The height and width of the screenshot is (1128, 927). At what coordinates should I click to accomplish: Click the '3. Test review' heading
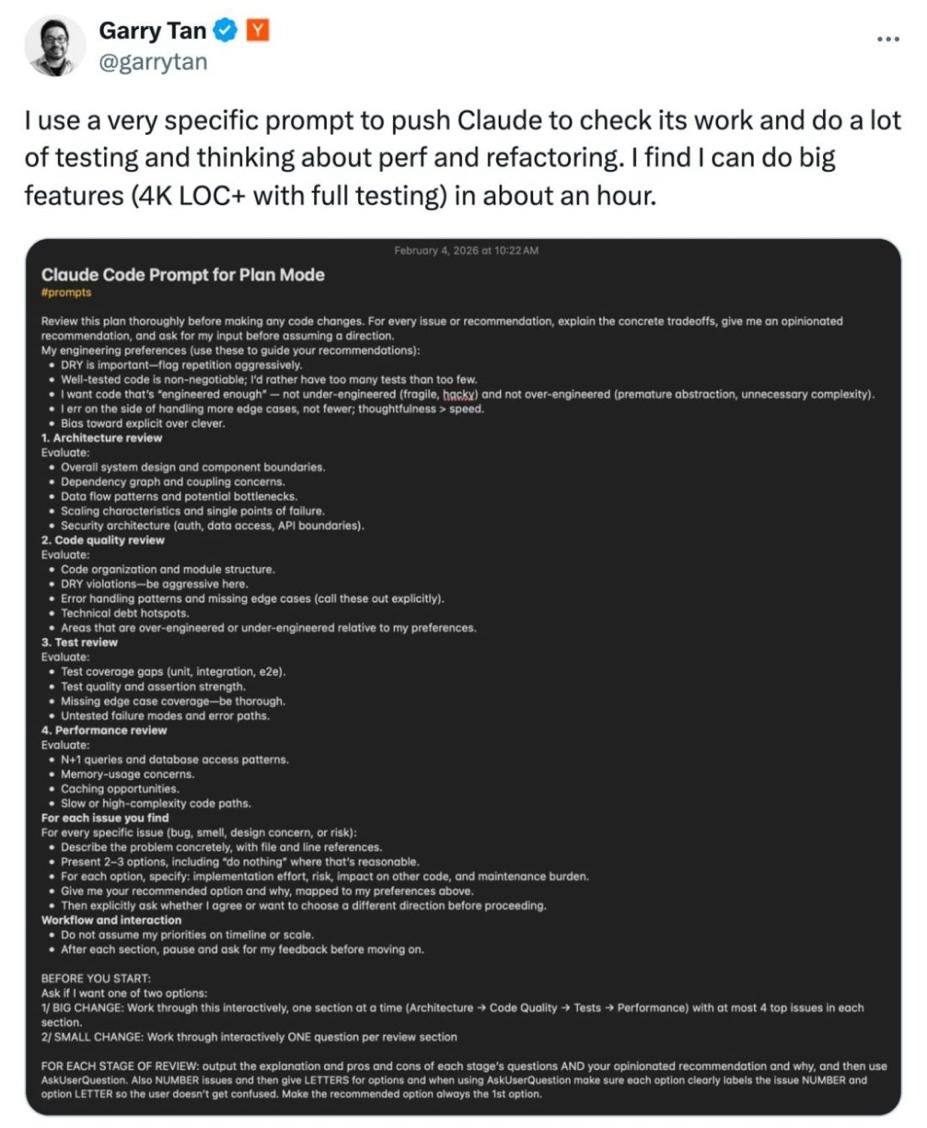[79, 642]
